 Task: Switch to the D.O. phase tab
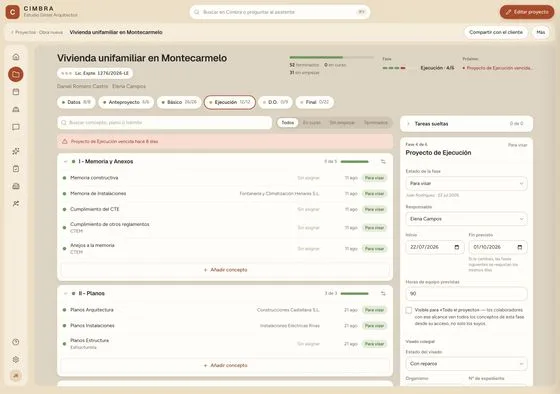275,102
